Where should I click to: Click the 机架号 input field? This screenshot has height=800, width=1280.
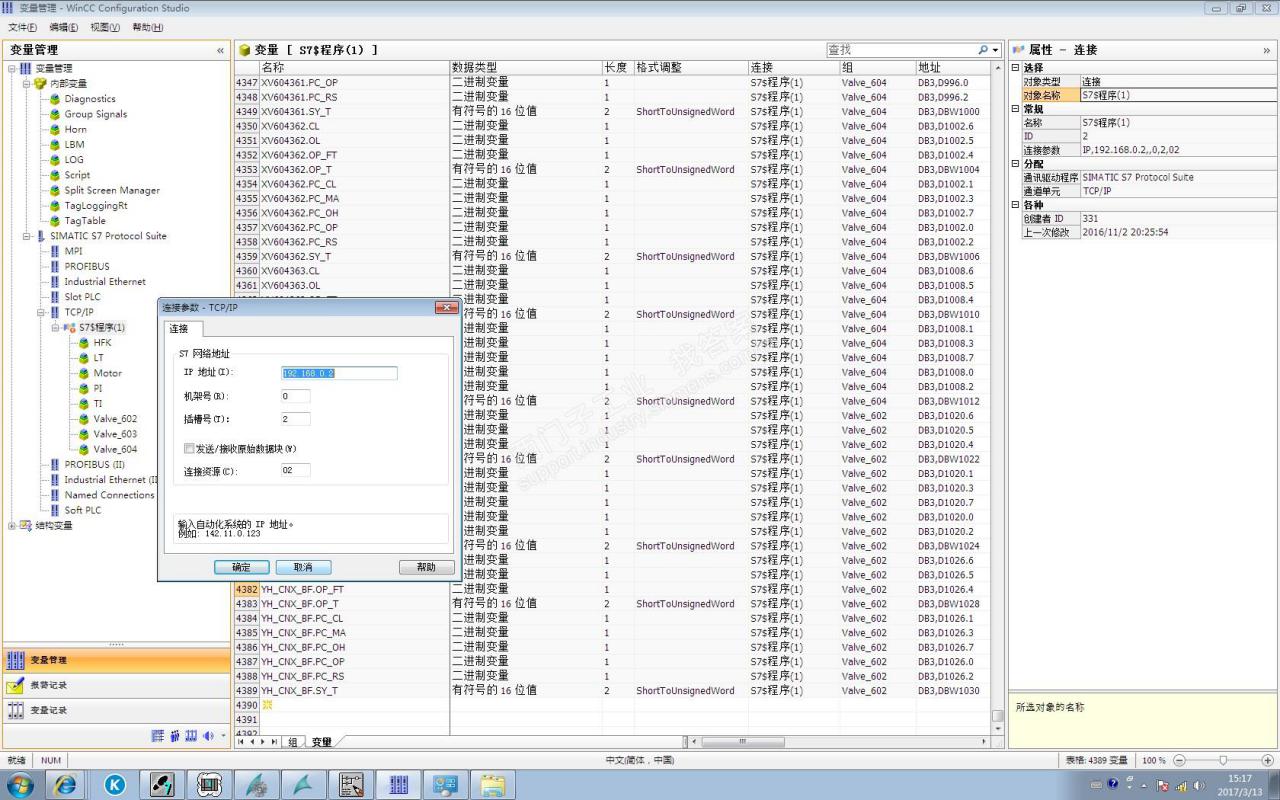click(295, 396)
